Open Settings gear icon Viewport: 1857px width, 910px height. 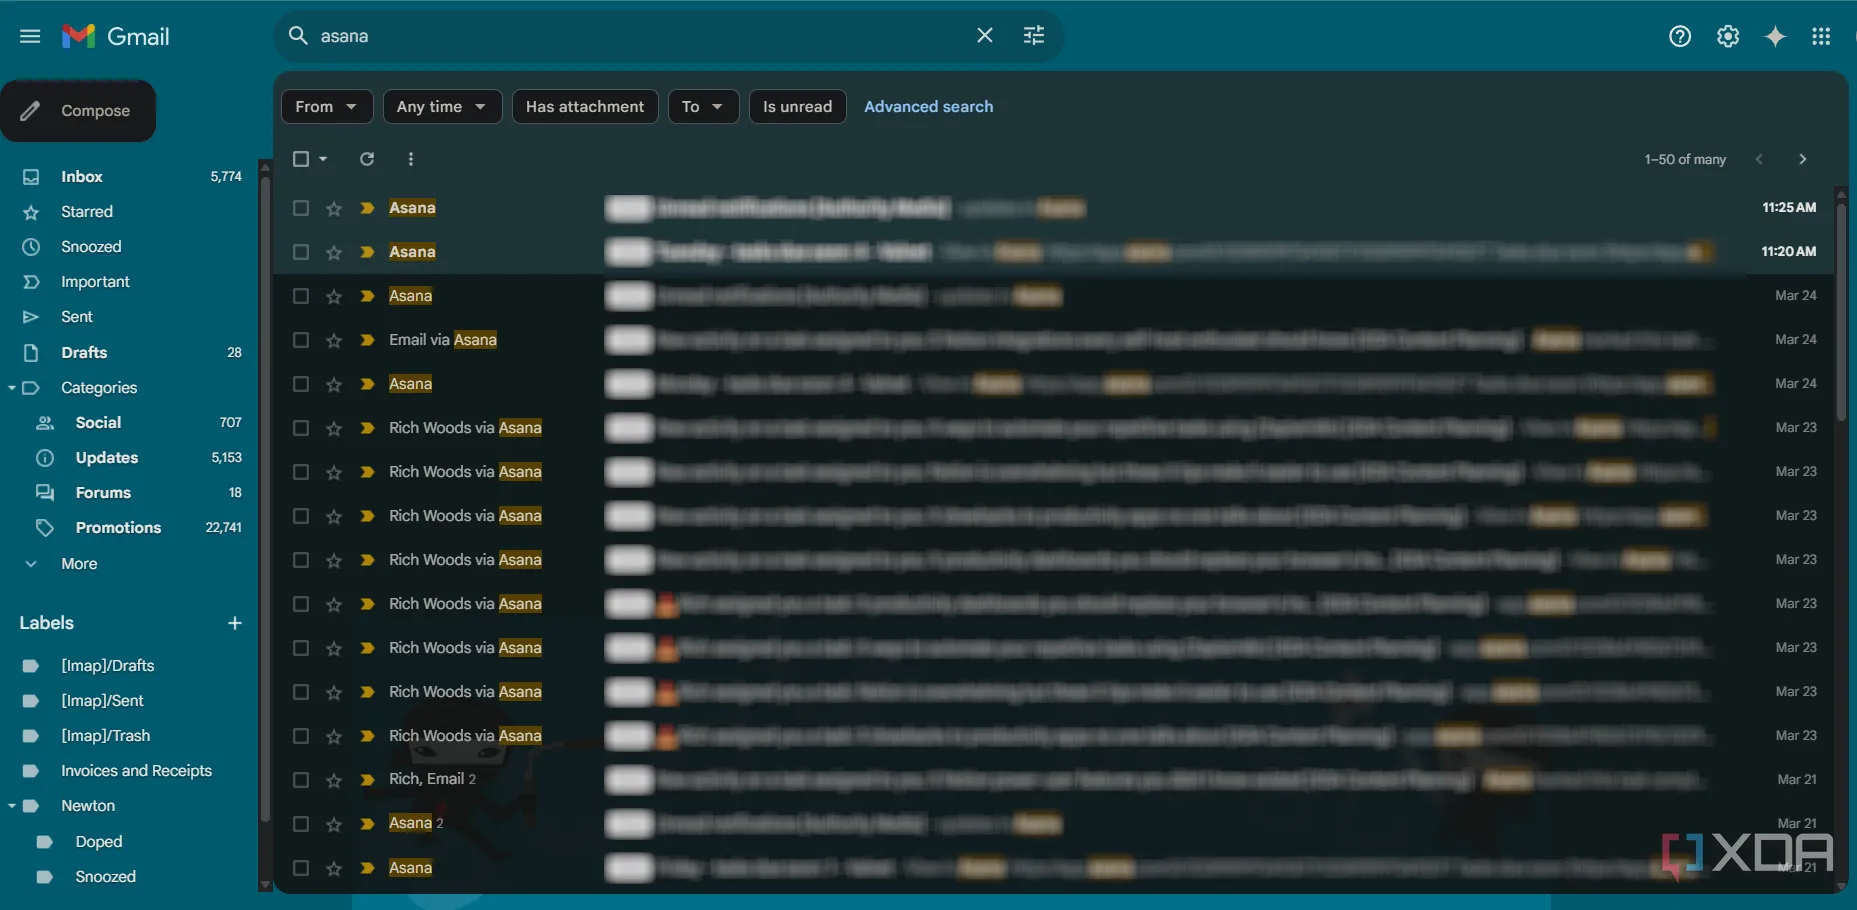point(1728,36)
